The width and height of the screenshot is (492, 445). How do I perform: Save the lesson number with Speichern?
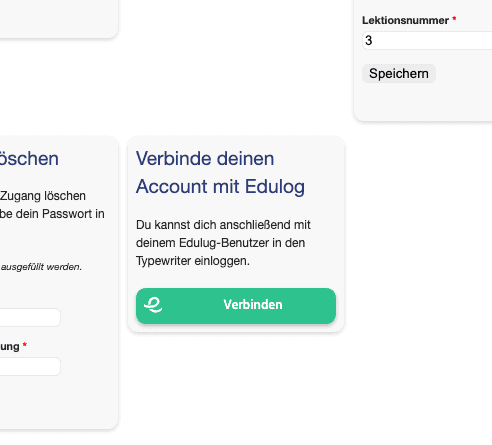coord(399,73)
